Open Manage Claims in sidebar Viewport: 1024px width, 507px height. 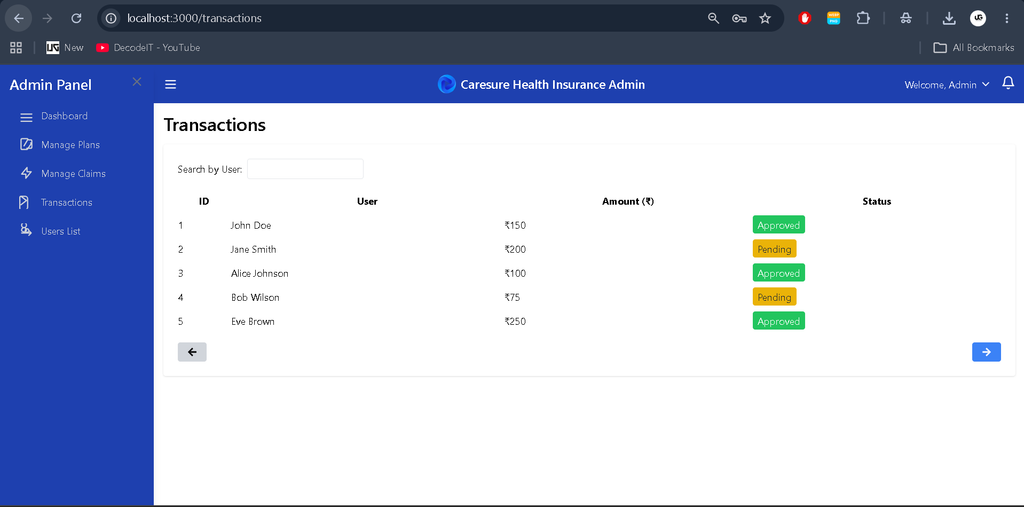[73, 174]
